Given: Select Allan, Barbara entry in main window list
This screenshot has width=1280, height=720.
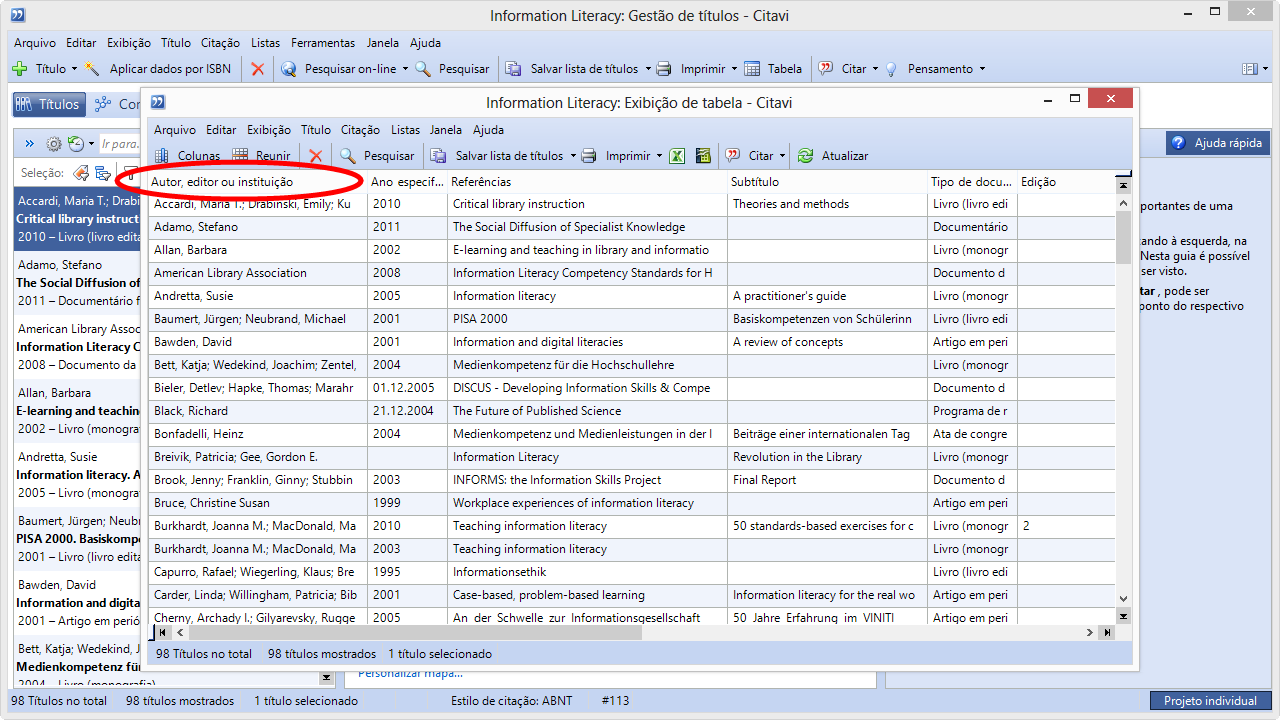Looking at the screenshot, I should tap(78, 410).
